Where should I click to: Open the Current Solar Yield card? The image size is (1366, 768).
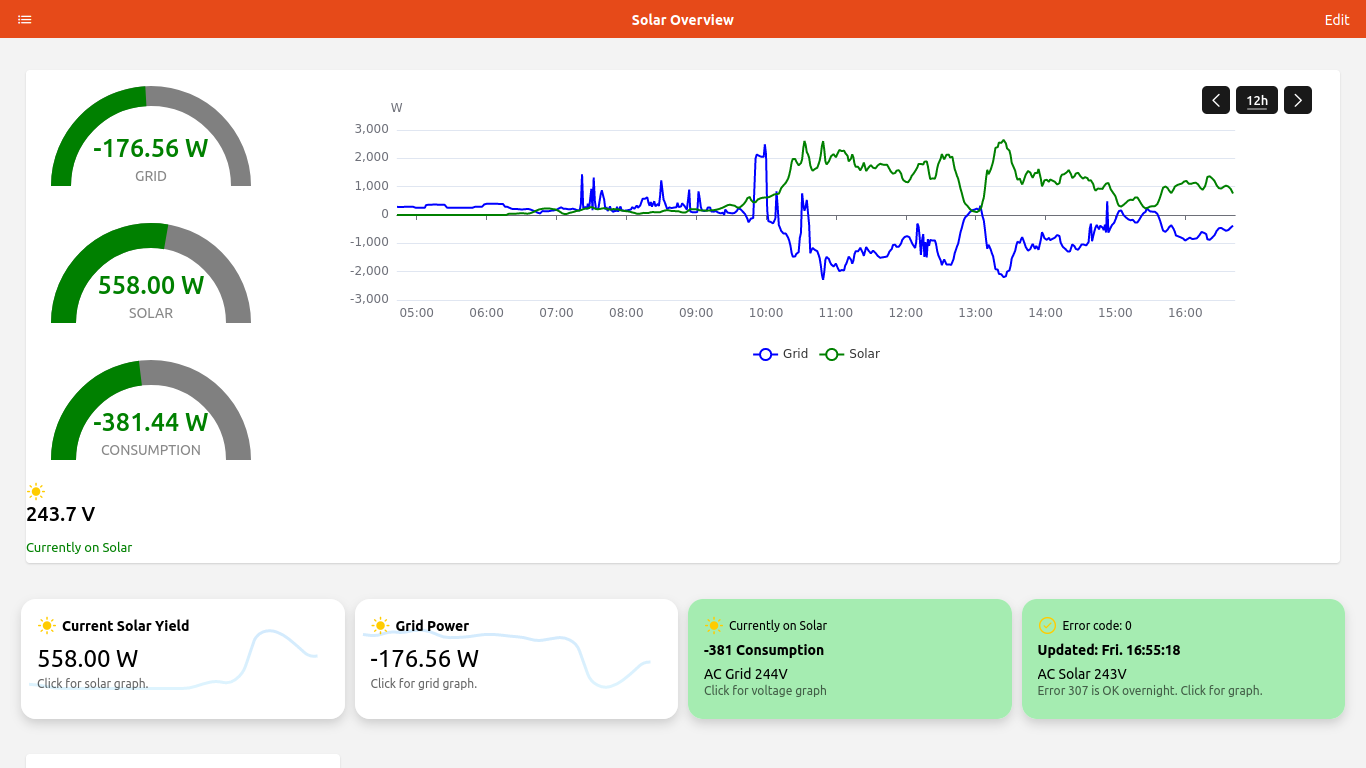[x=183, y=659]
